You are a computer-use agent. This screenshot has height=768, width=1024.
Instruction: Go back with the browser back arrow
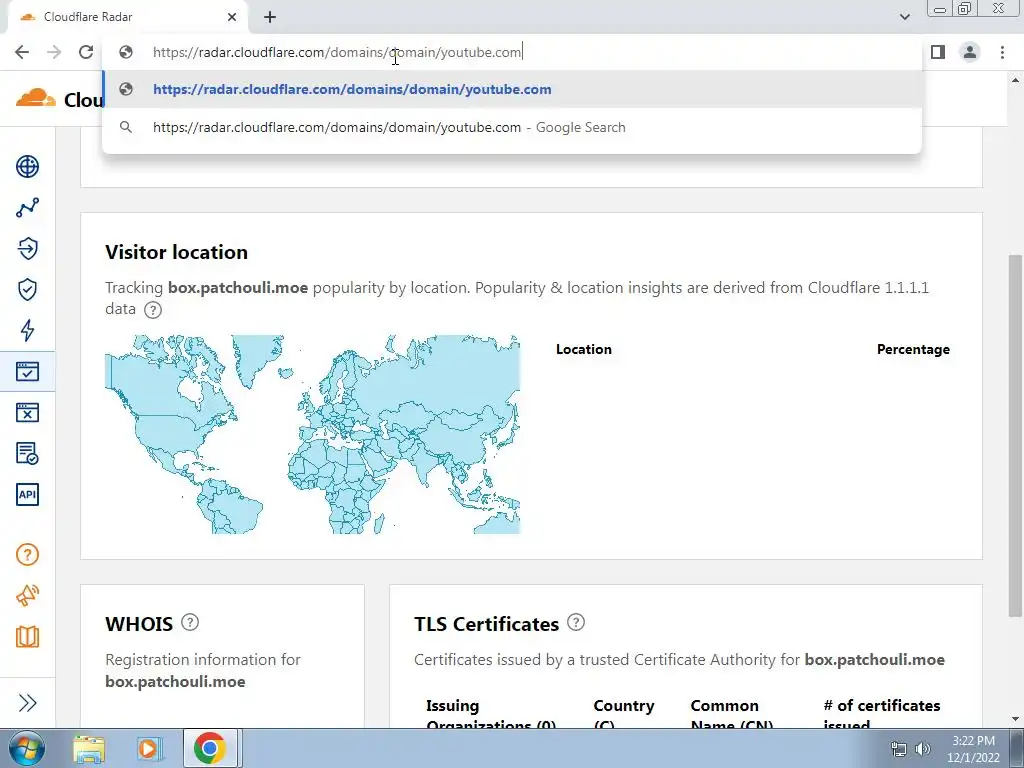pyautogui.click(x=22, y=52)
